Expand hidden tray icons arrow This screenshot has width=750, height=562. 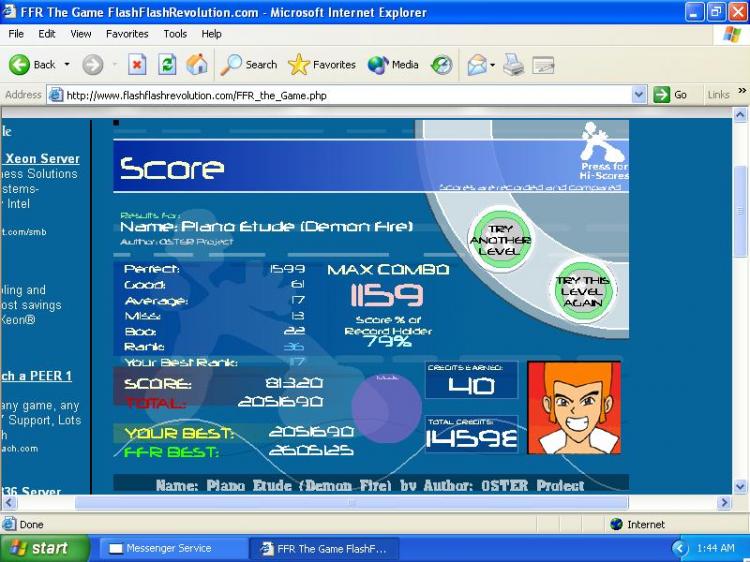pyautogui.click(x=678, y=548)
